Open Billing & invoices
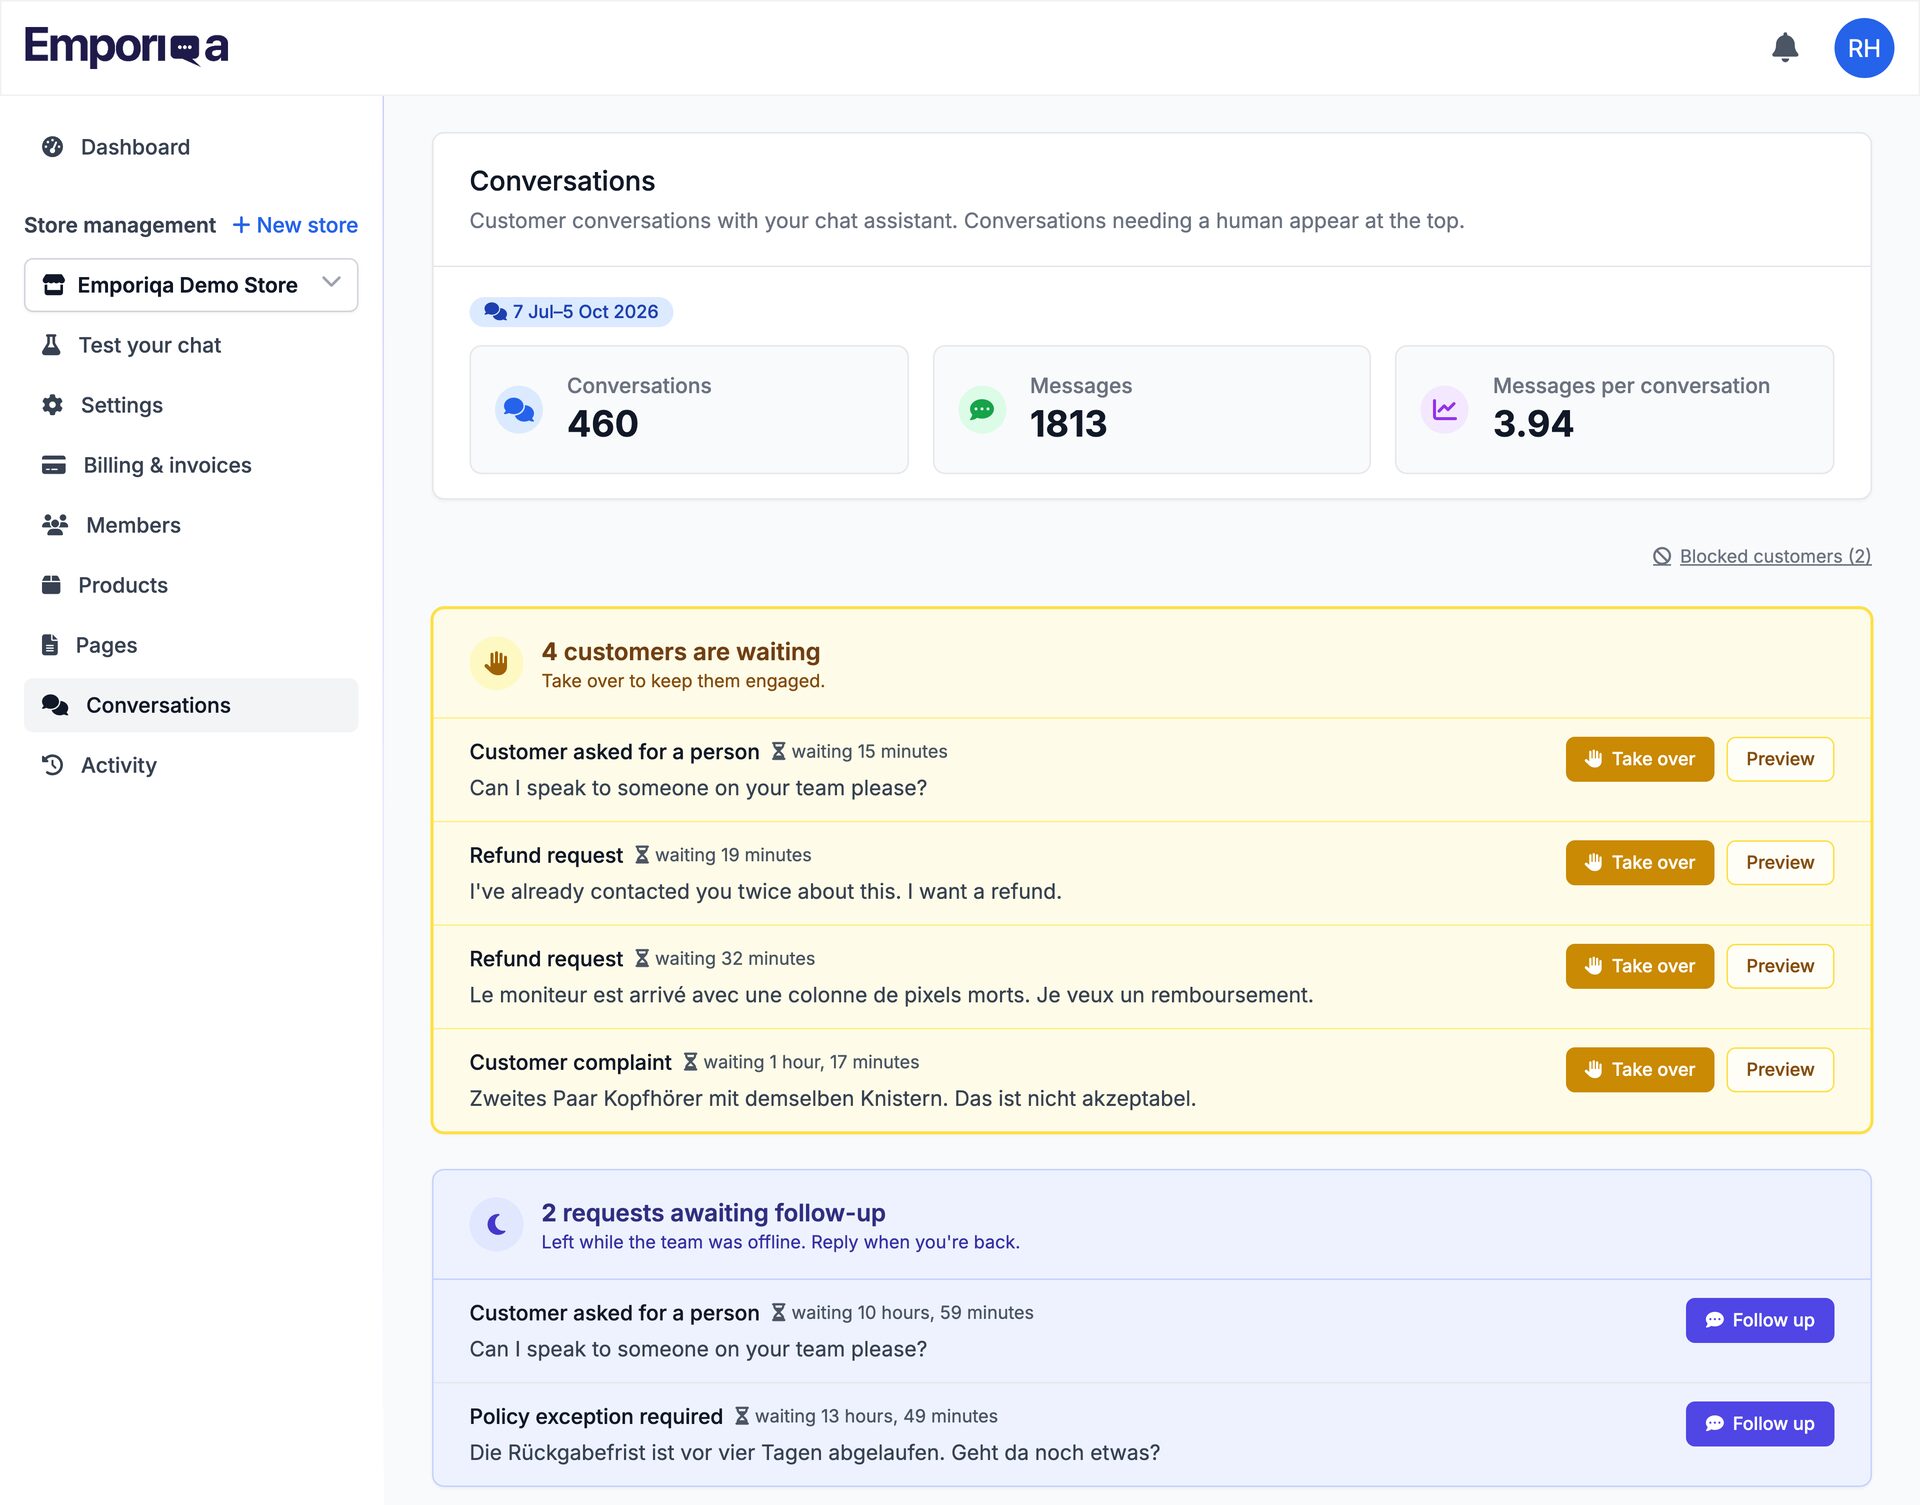Image resolution: width=1920 pixels, height=1505 pixels. pos(191,465)
